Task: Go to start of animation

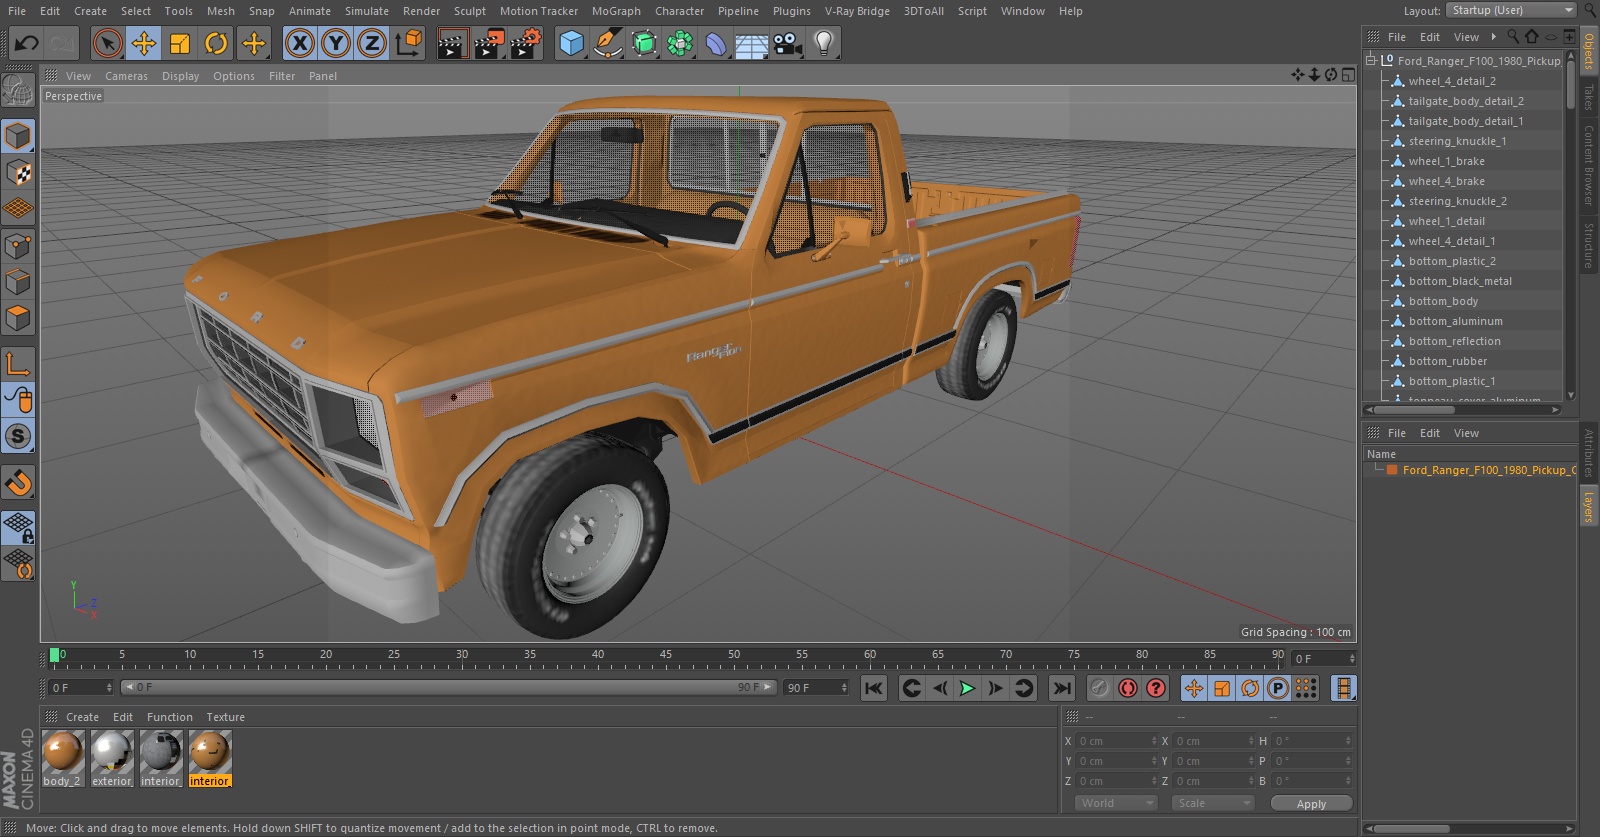Action: tap(874, 688)
